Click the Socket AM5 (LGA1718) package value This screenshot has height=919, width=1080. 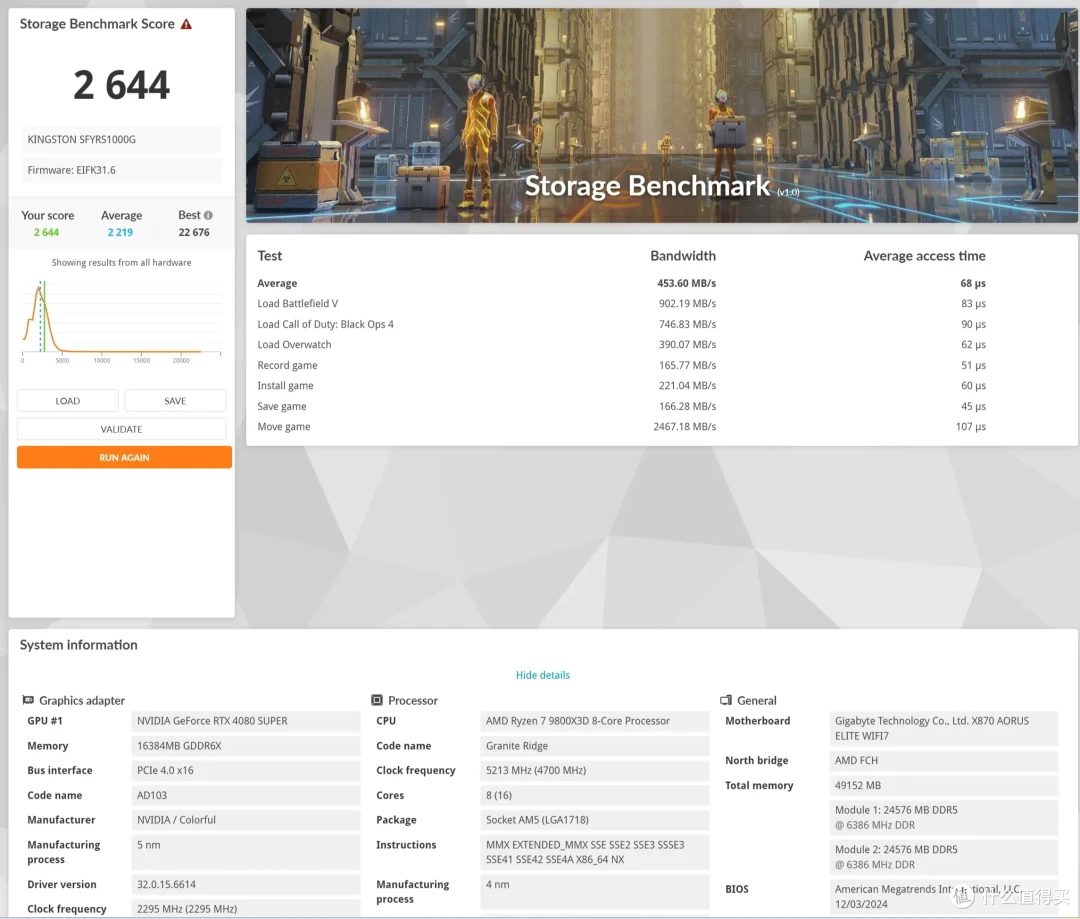[x=594, y=820]
